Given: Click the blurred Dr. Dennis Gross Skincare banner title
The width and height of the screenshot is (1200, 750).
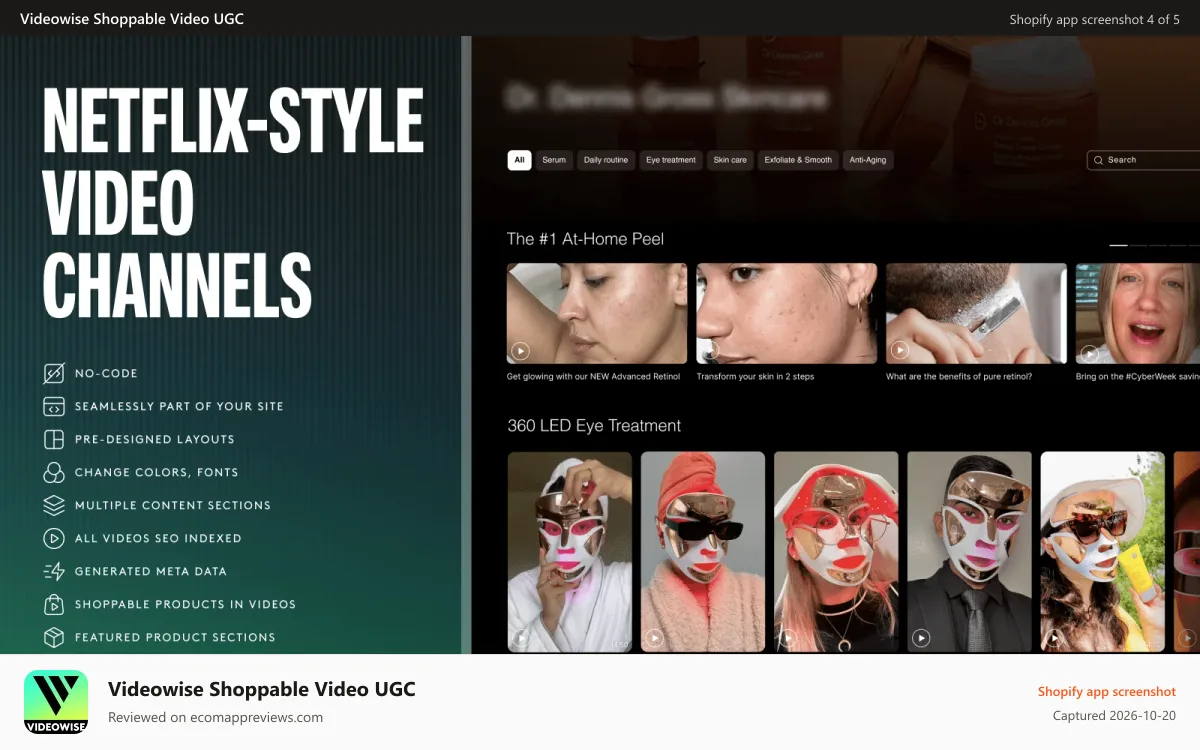Looking at the screenshot, I should [667, 98].
